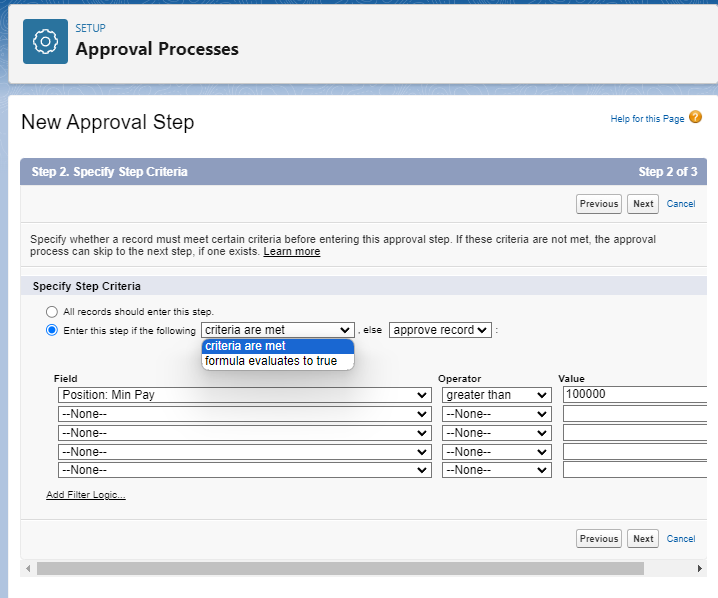Click the Setup gear icon

coord(45,42)
